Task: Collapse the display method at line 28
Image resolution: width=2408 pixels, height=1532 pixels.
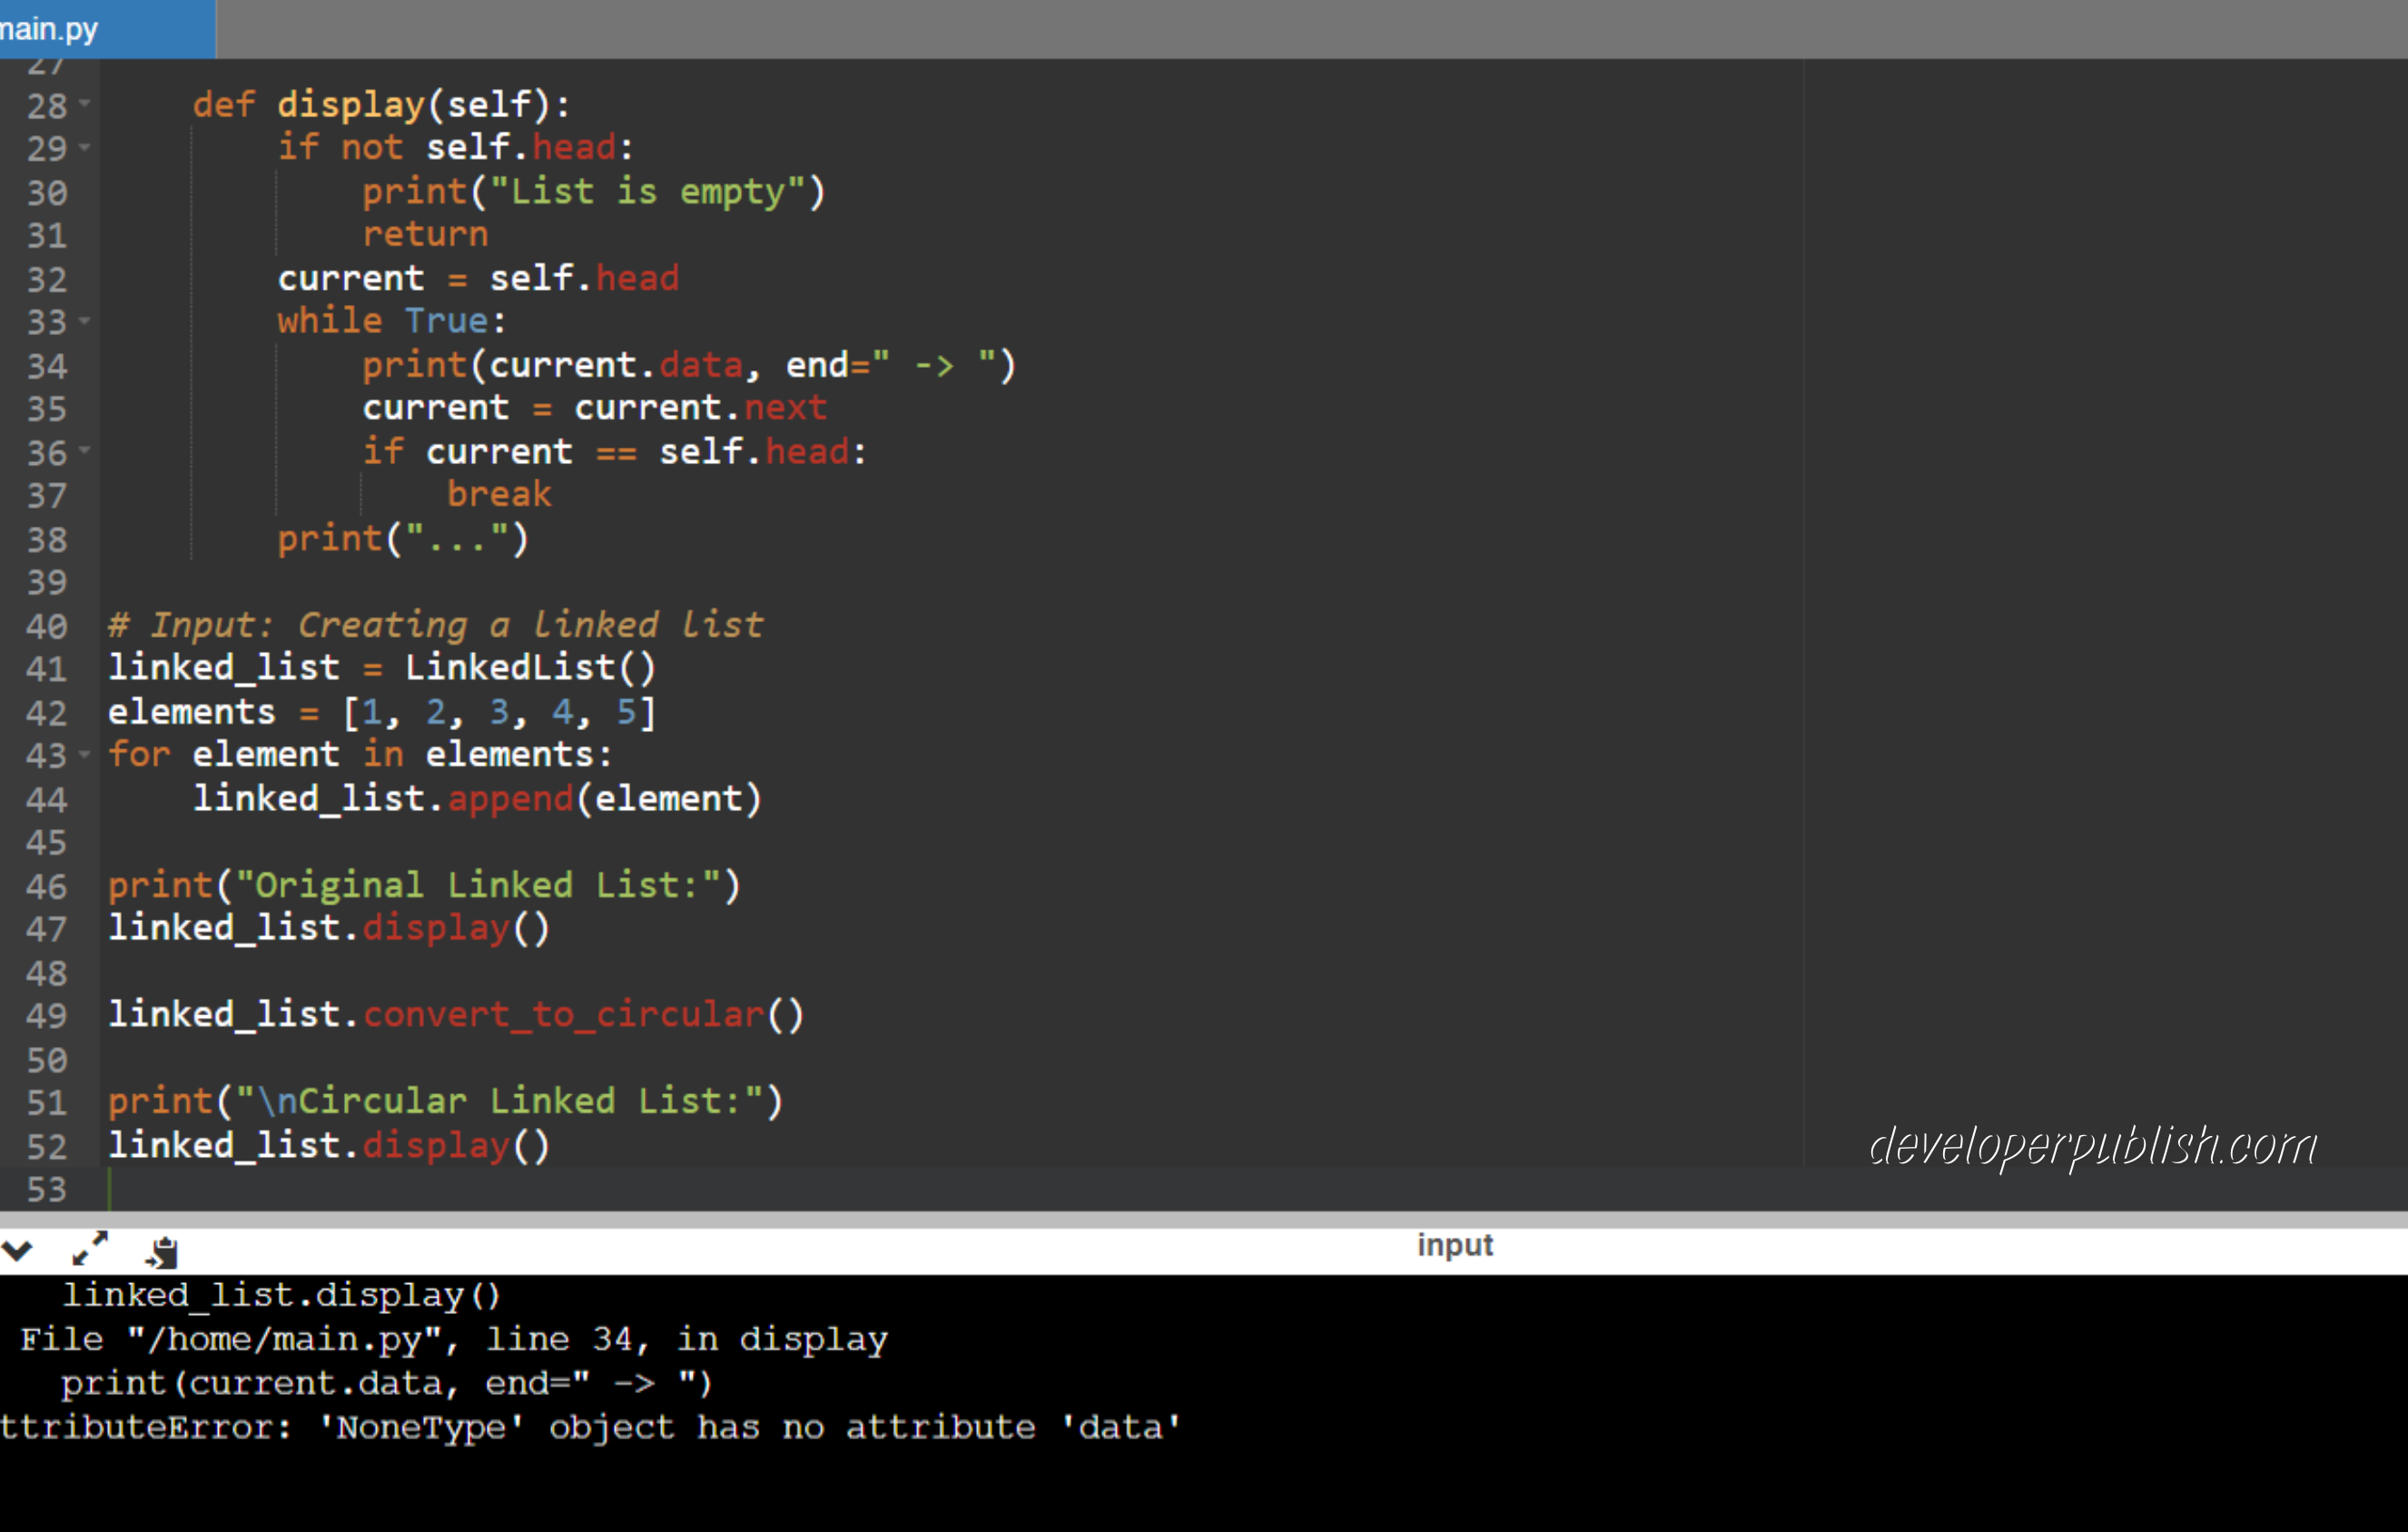Action: (85, 103)
